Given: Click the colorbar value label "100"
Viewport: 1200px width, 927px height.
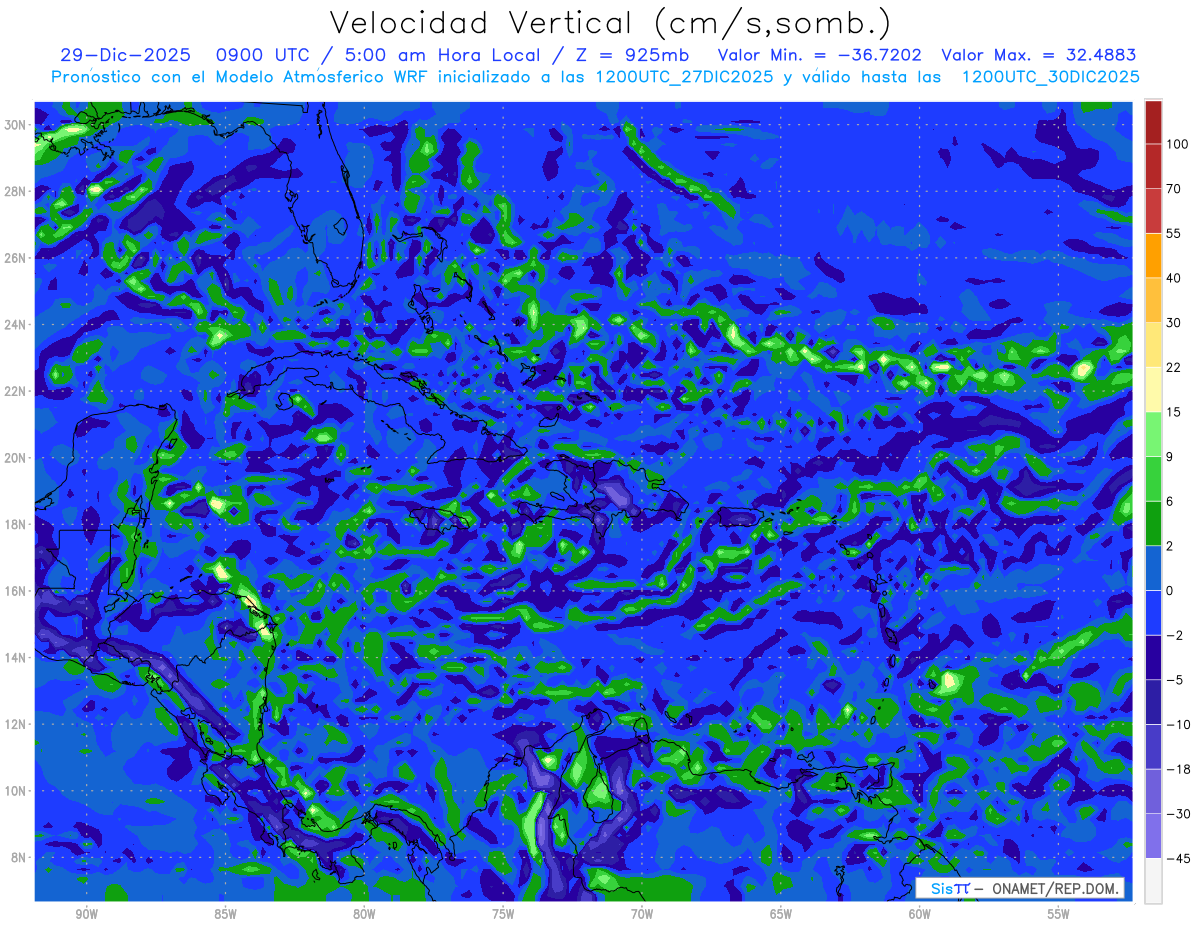Looking at the screenshot, I should tap(1177, 144).
